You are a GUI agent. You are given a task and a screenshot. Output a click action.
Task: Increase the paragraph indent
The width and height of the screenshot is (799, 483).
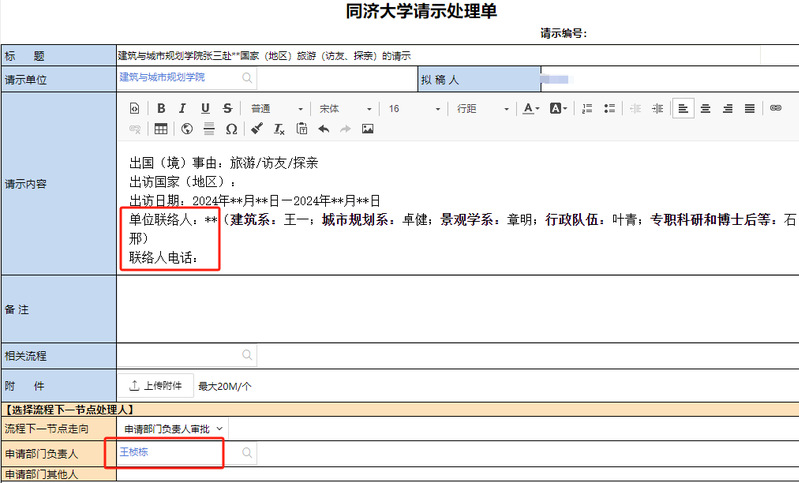(658, 108)
